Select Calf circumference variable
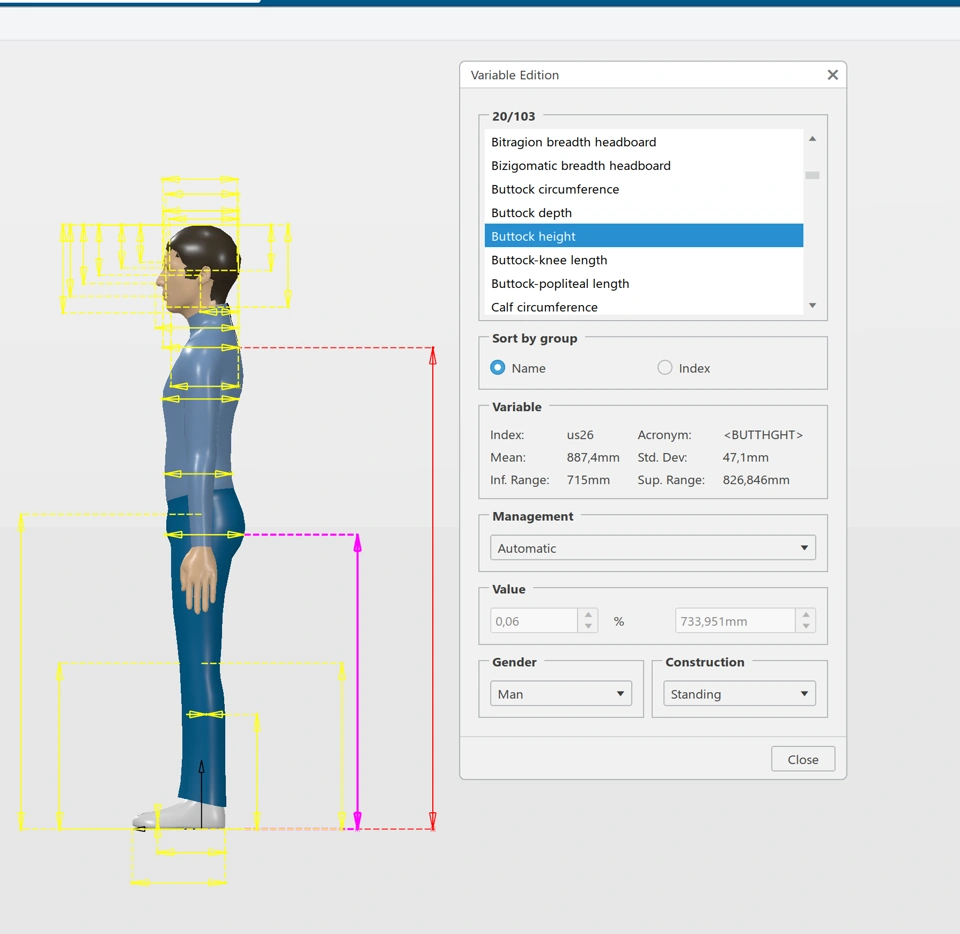 pos(643,306)
